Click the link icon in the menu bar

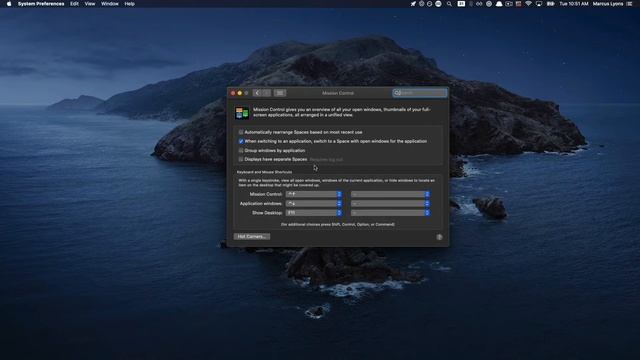point(479,4)
